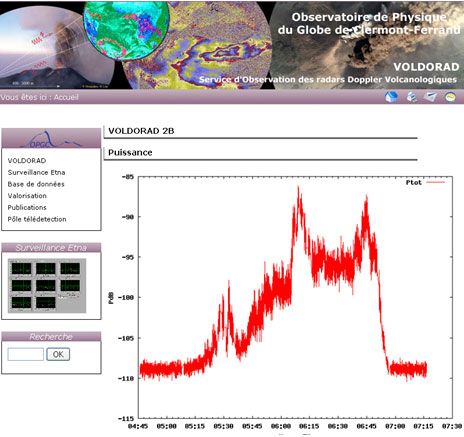Click the 06:00 time axis label
This screenshot has width=464, height=437.
(x=281, y=426)
